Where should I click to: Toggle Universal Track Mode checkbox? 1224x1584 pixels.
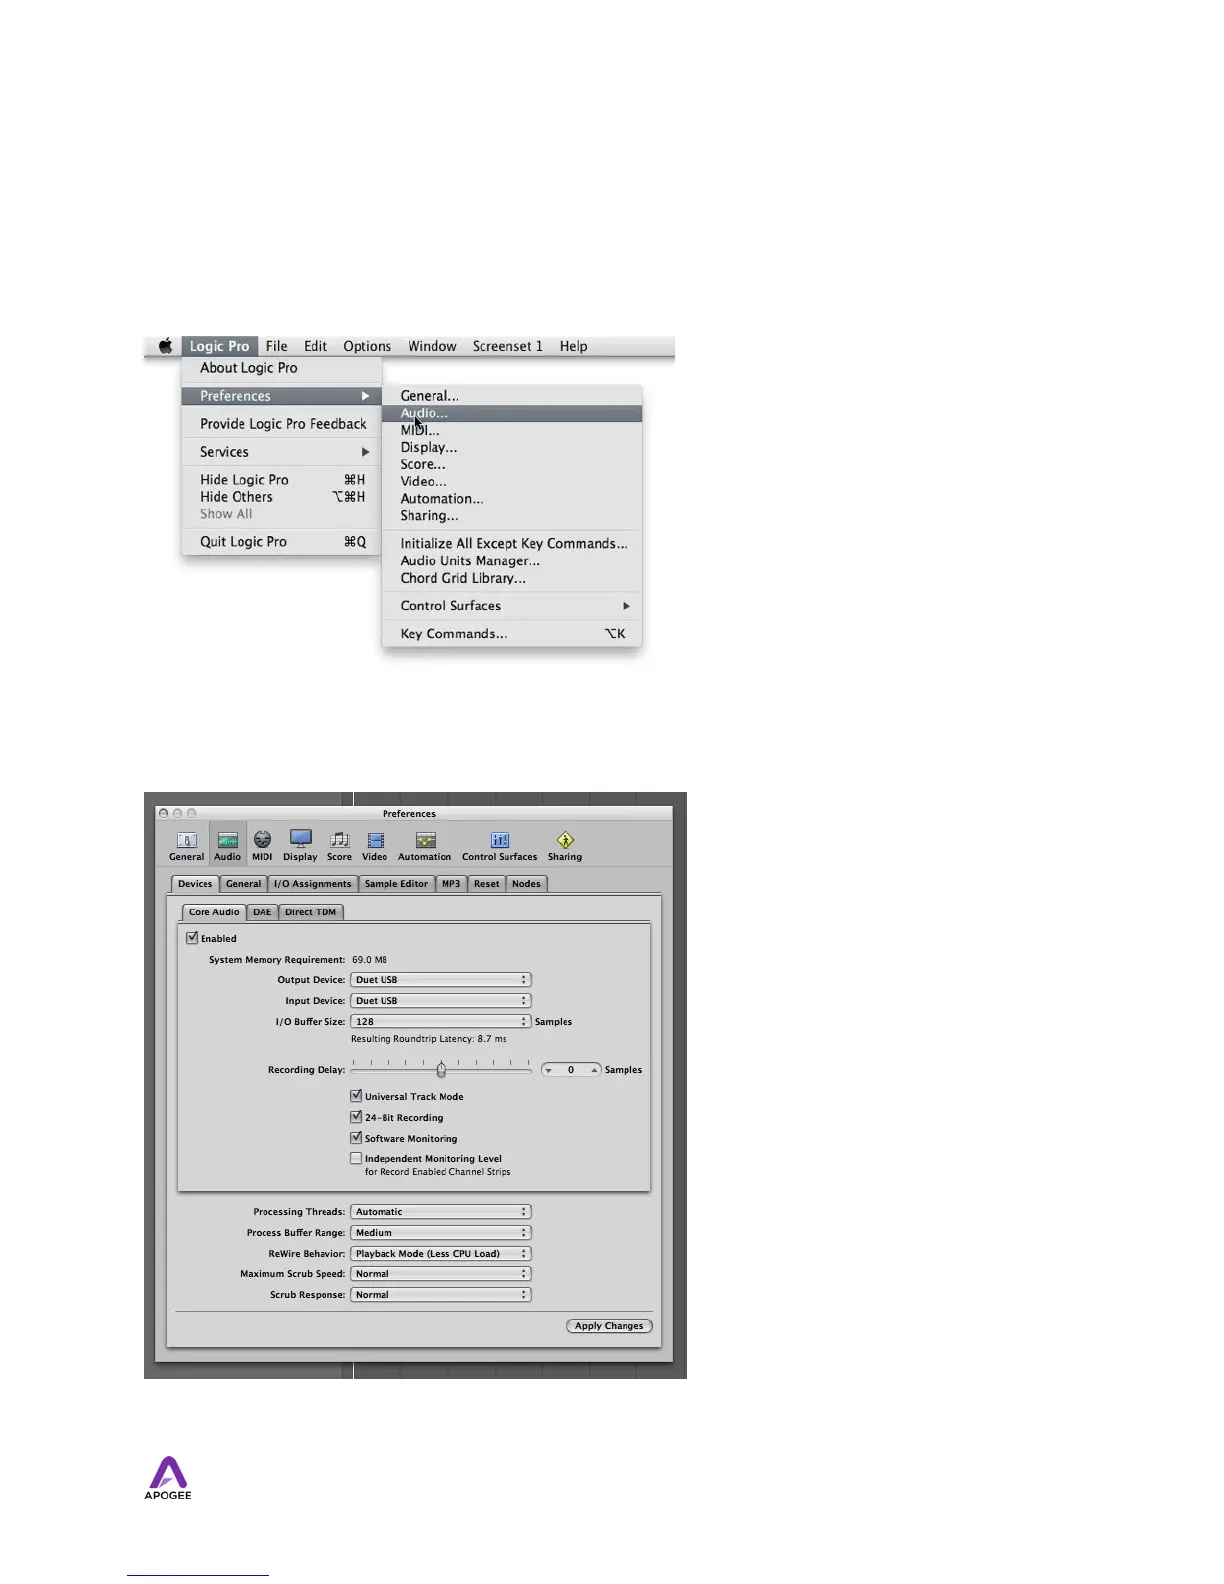(356, 1096)
